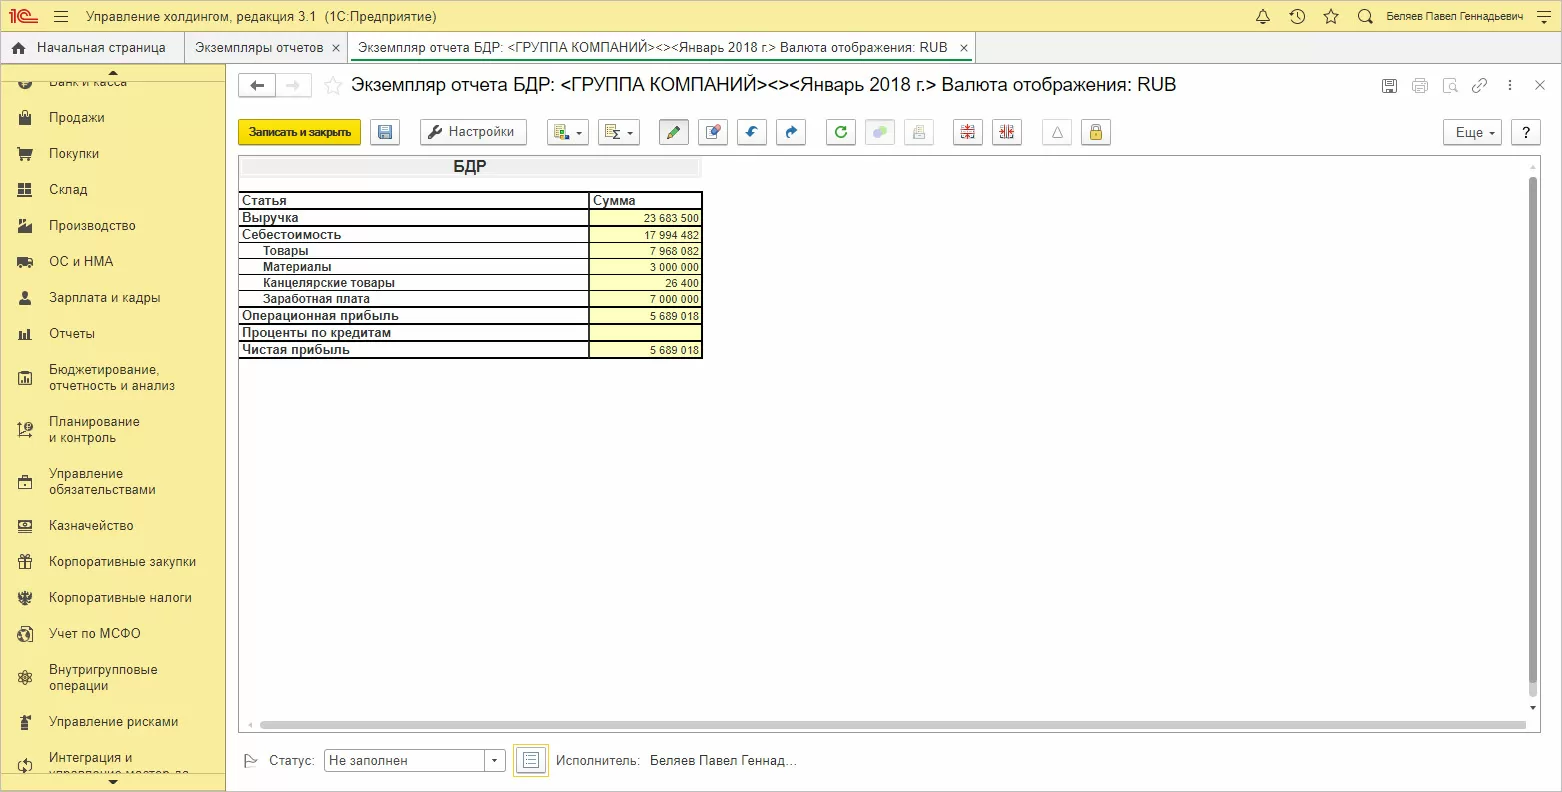The width and height of the screenshot is (1562, 792).
Task: Click Записать и закрыть button
Action: pos(300,132)
